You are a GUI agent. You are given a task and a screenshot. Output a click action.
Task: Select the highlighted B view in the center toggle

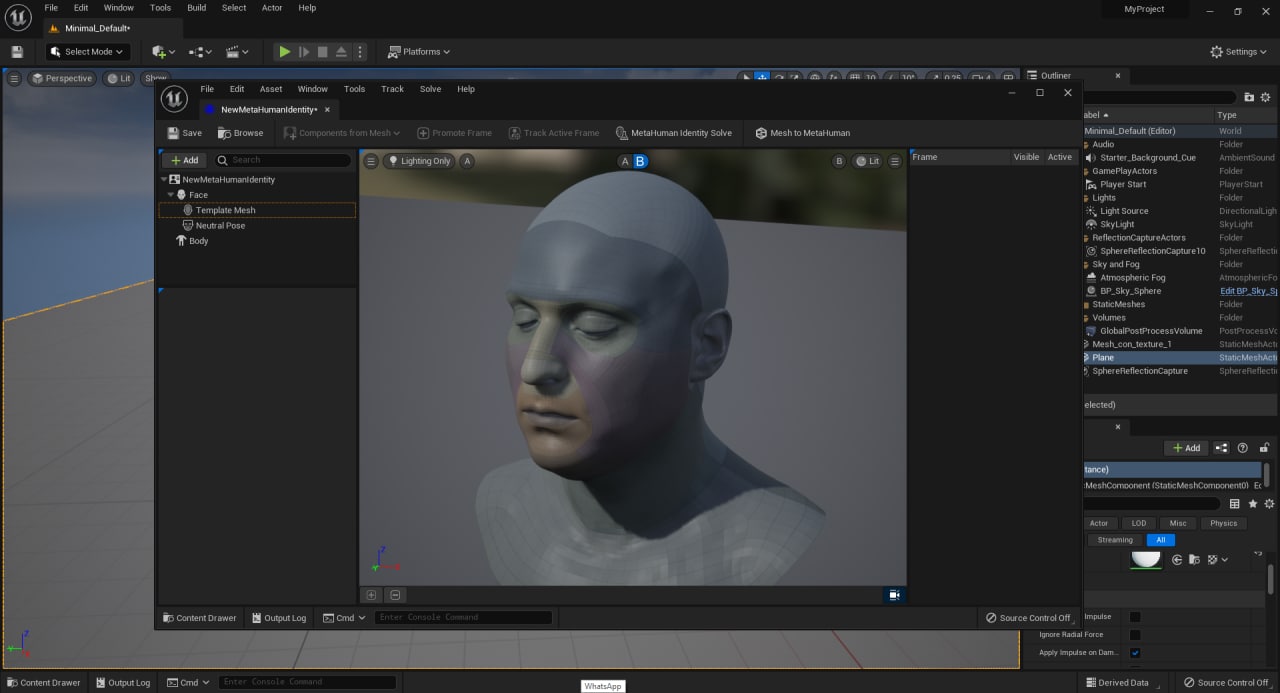(x=641, y=161)
